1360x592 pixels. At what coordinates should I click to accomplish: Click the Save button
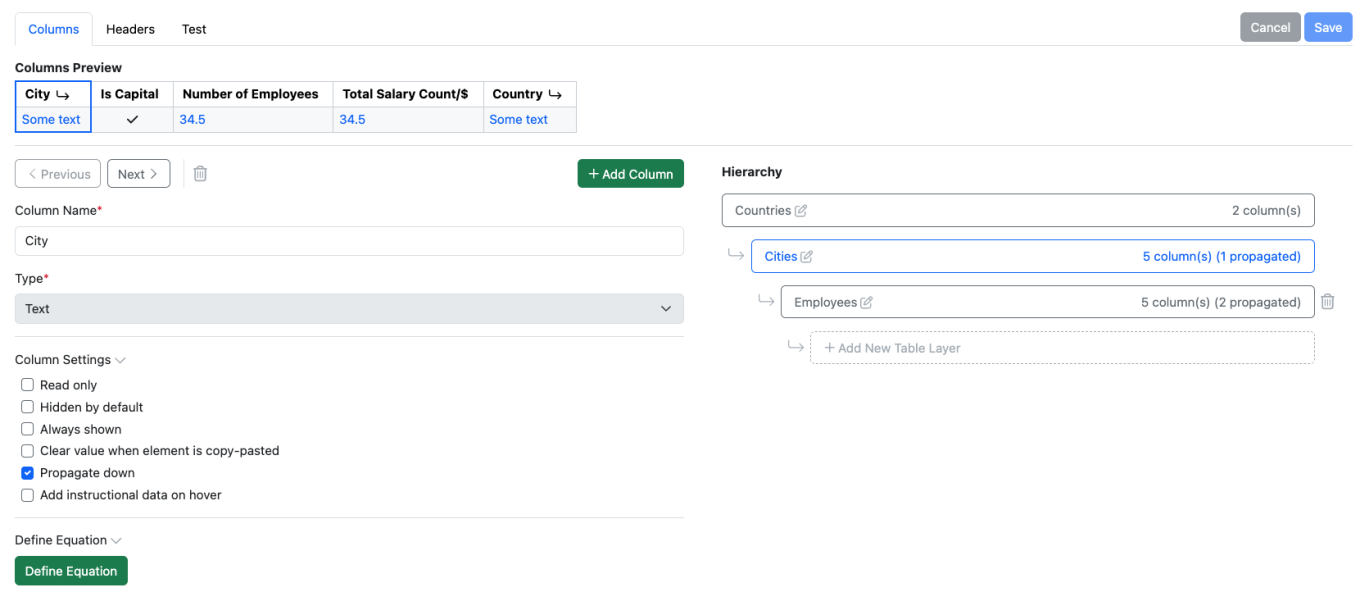[x=1327, y=28]
